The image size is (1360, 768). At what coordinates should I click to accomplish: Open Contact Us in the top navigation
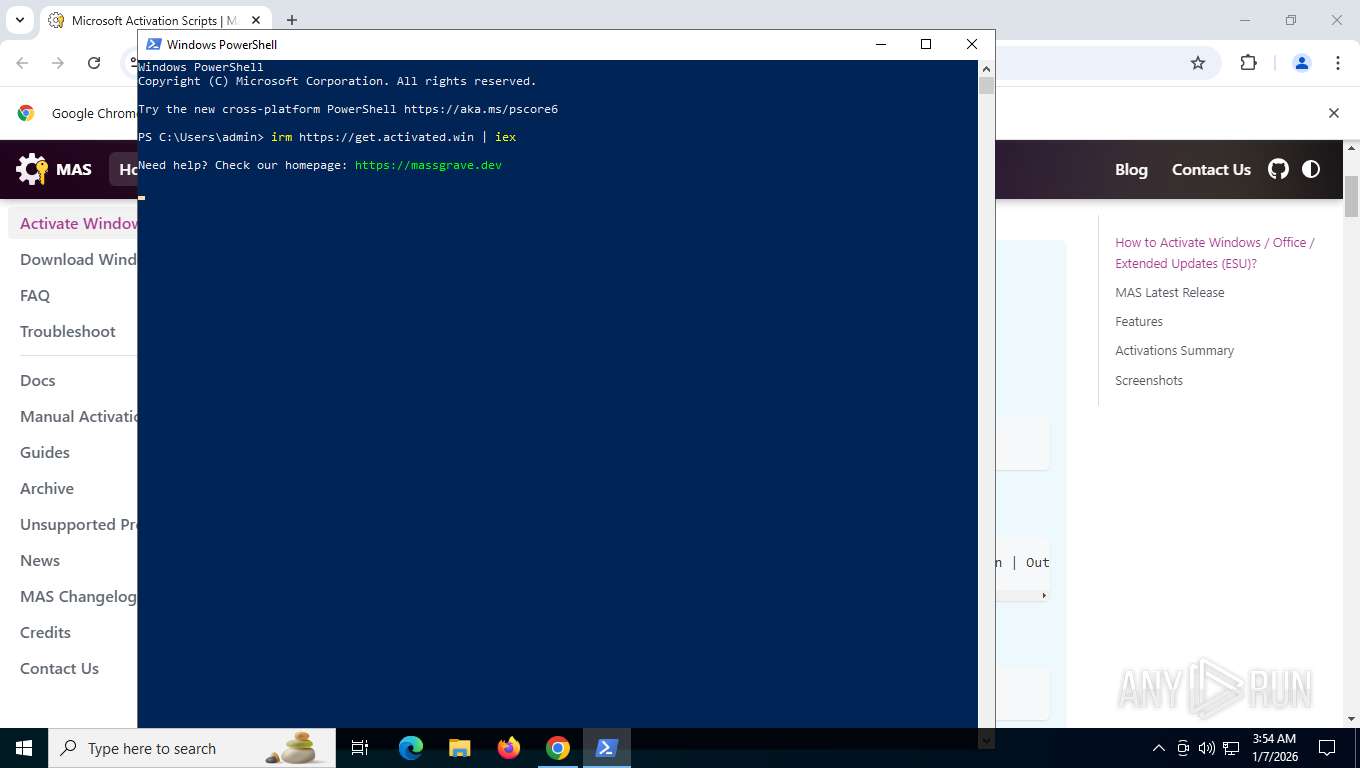[1211, 169]
